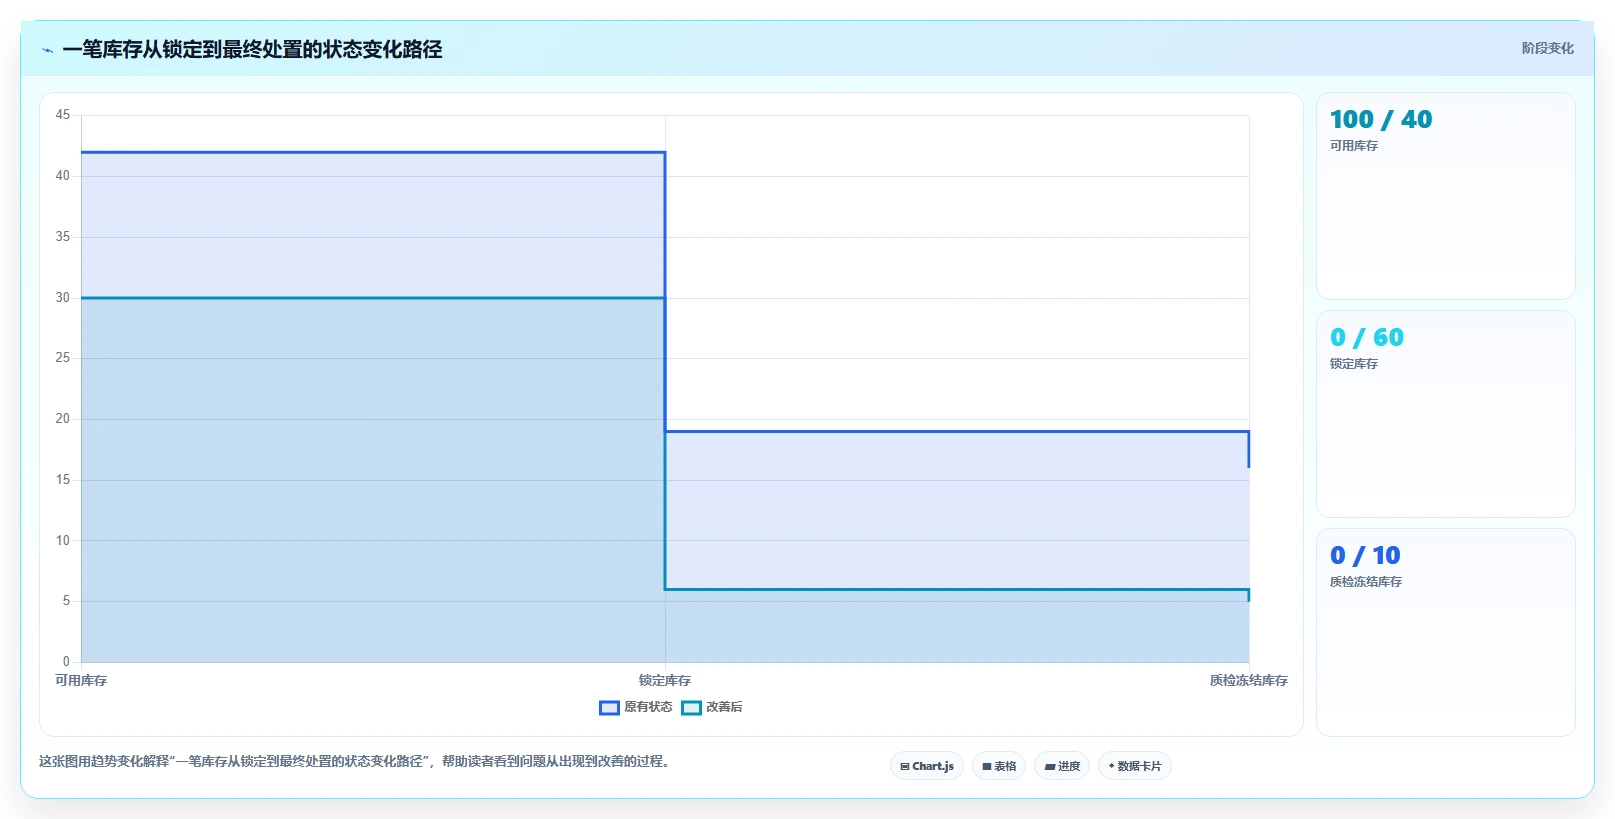Screen dimensions: 1615x819
Task: Click the description sentence starting 这张图用趋势变化解释
Action: click(x=354, y=761)
